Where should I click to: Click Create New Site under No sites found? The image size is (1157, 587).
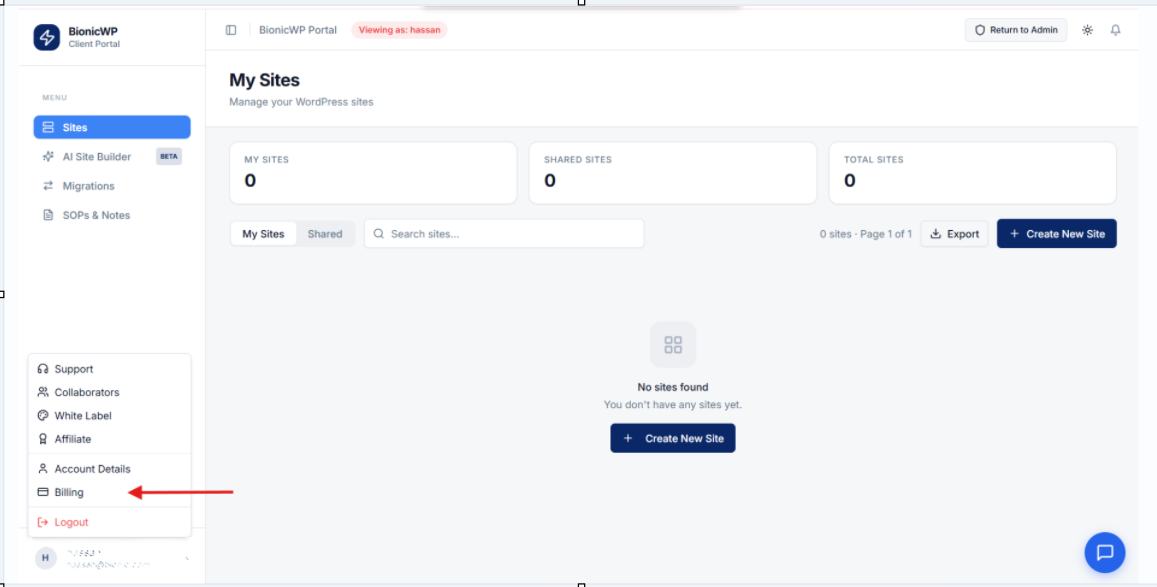[x=673, y=438]
